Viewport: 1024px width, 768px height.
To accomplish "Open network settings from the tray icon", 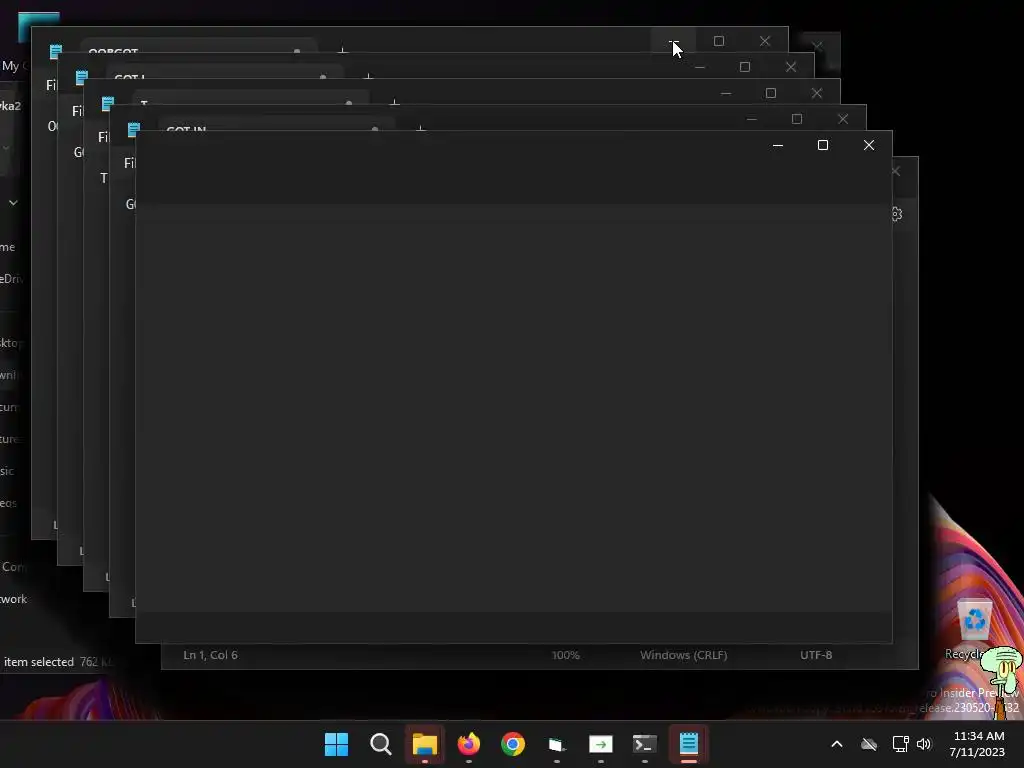I will 901,744.
